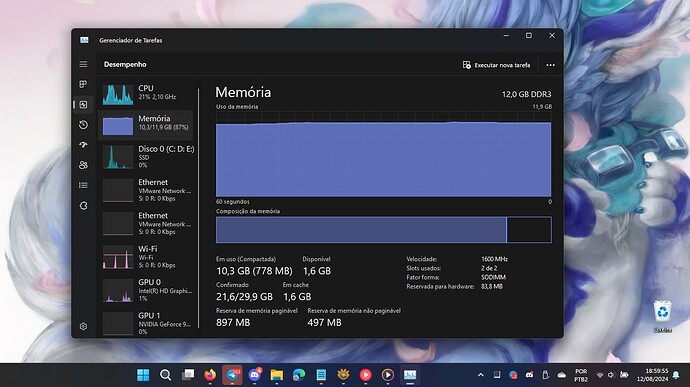Click the volume speaker tray icon
Image resolution: width=690 pixels, height=387 pixels.
pos(611,375)
